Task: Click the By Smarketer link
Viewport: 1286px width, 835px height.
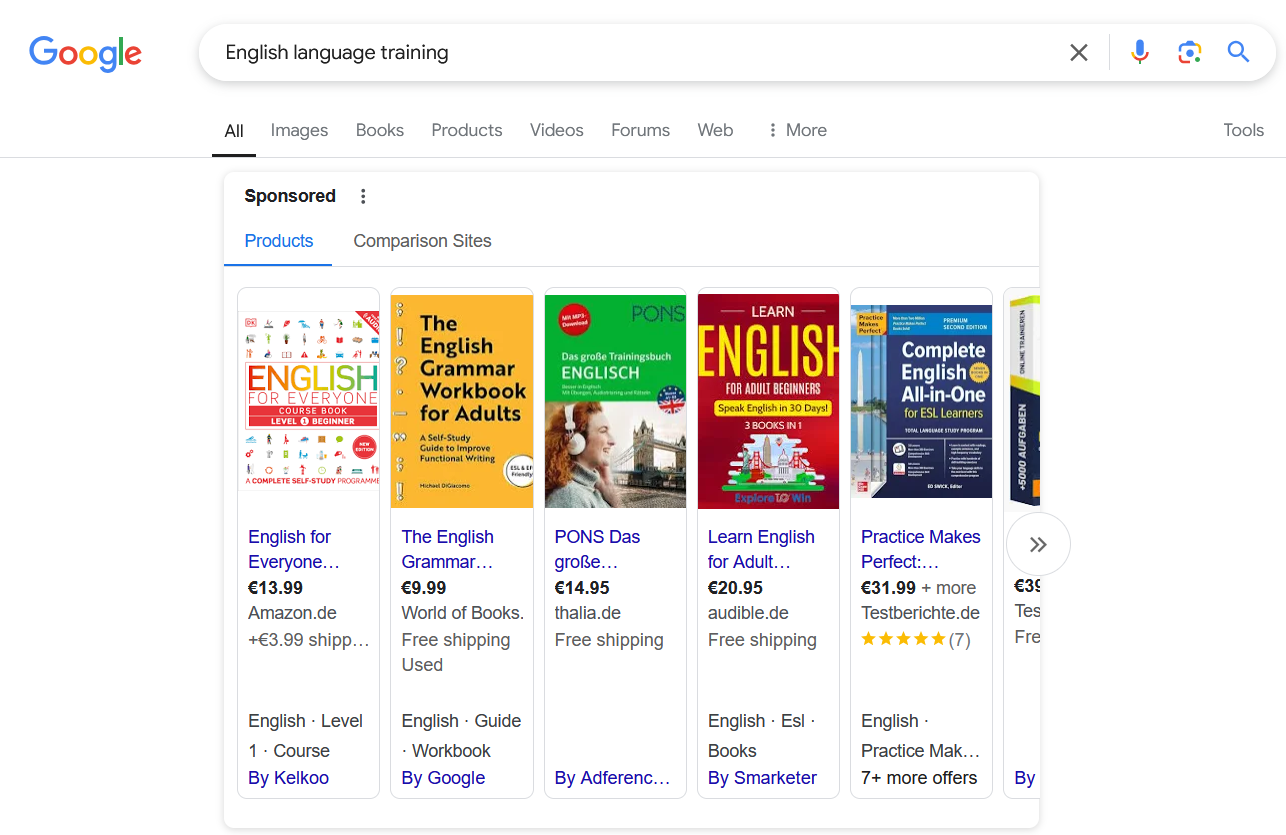Action: 762,778
